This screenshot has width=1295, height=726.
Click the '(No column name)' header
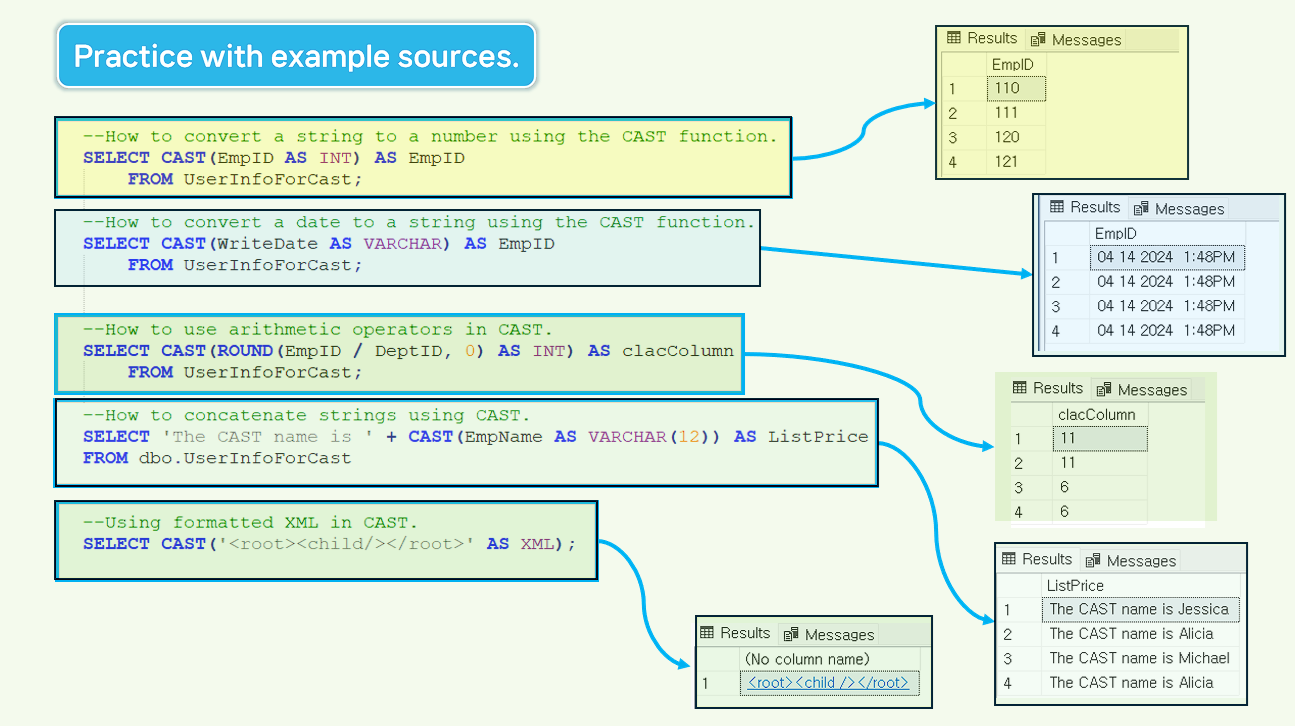pyautogui.click(x=829, y=659)
